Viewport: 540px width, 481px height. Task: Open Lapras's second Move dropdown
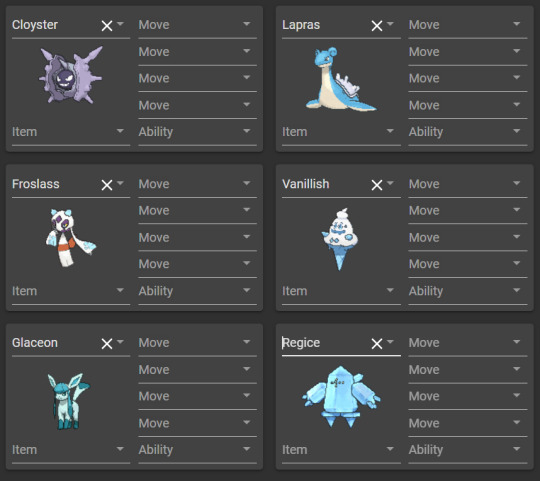point(468,52)
